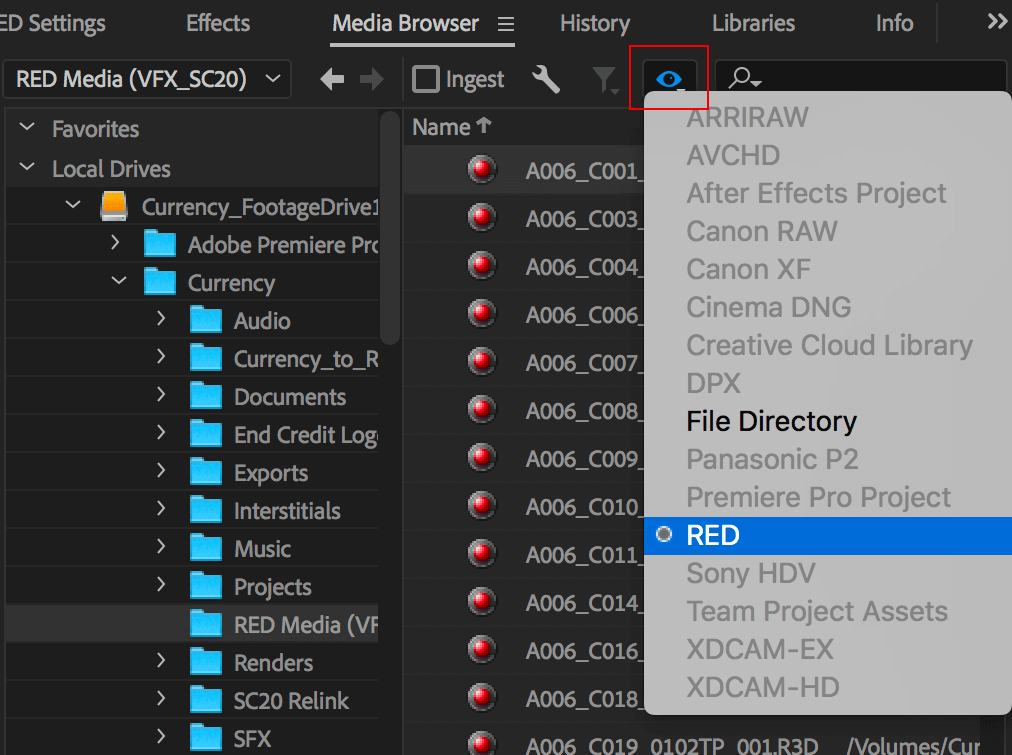Expand the Audio folder
Image resolution: width=1012 pixels, height=755 pixels.
[161, 320]
